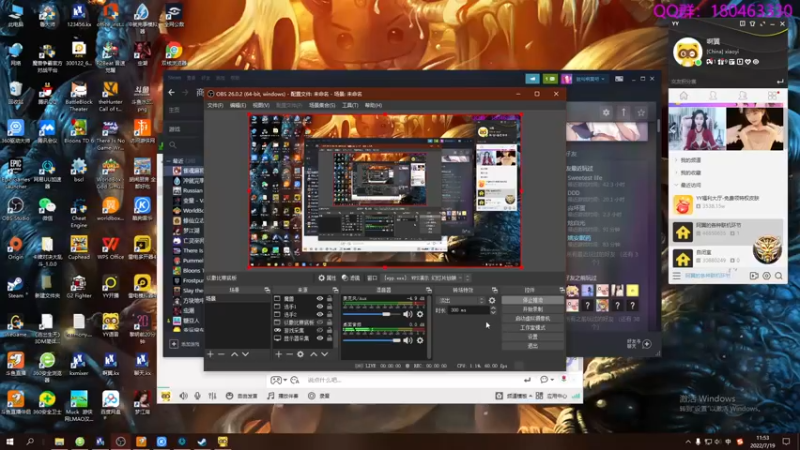Open YY audio mixer sliders icon

tap(212, 396)
